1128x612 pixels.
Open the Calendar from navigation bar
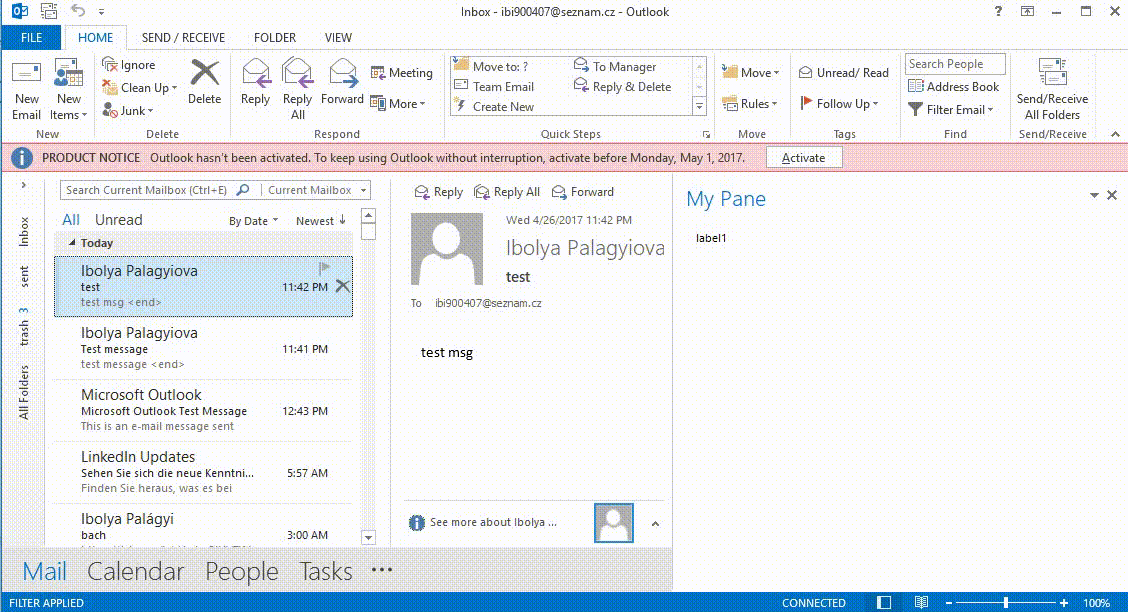pos(135,571)
